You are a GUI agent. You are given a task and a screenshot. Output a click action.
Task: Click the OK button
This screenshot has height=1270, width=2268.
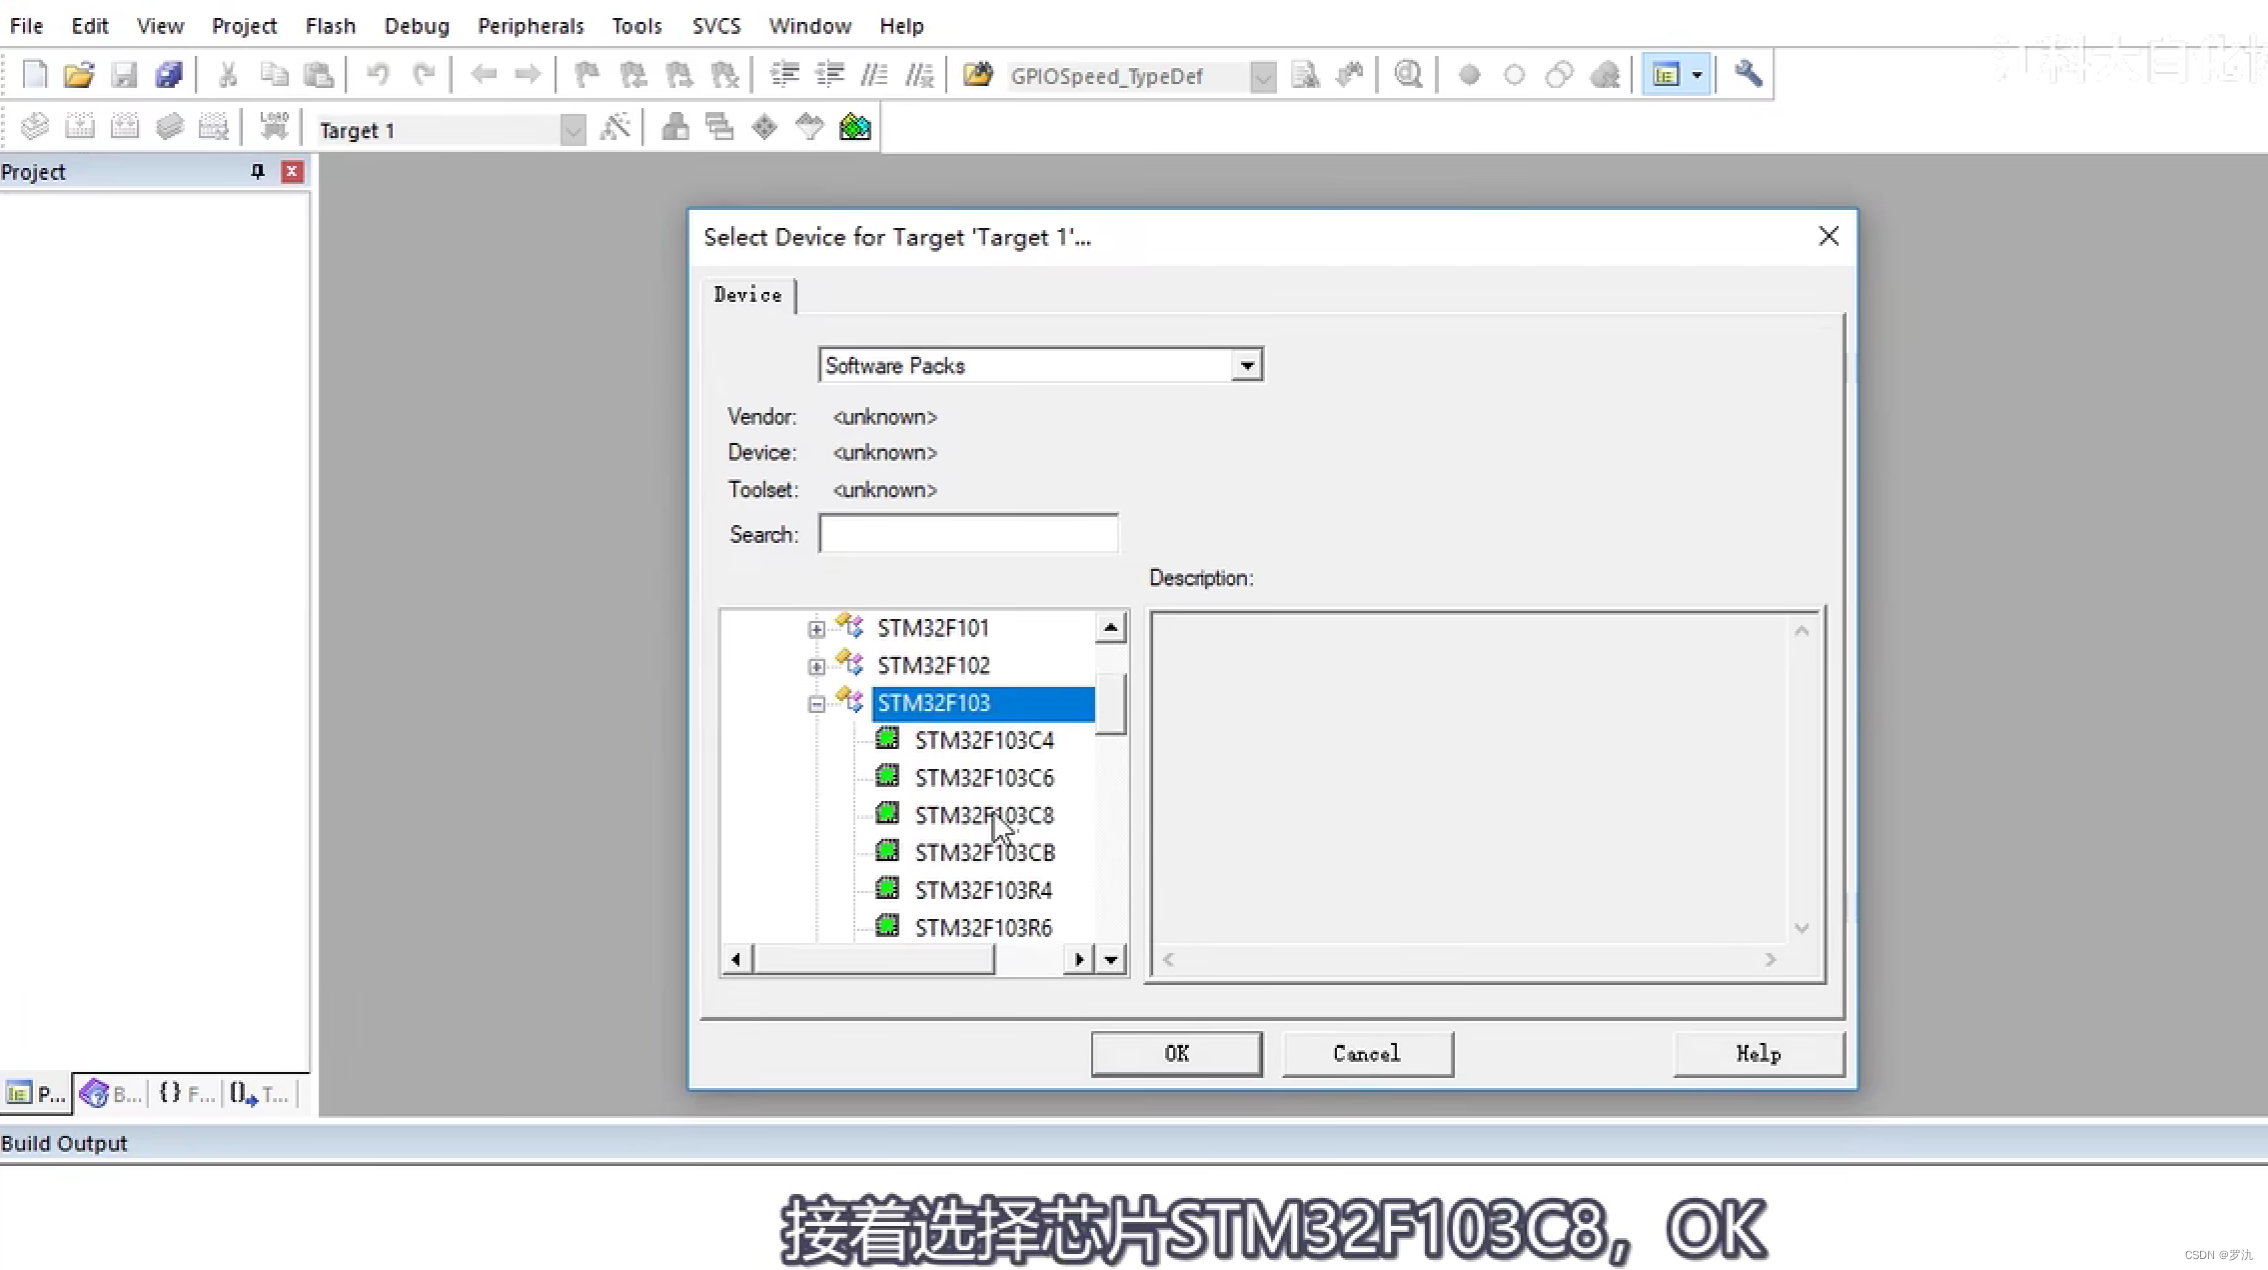(x=1176, y=1054)
